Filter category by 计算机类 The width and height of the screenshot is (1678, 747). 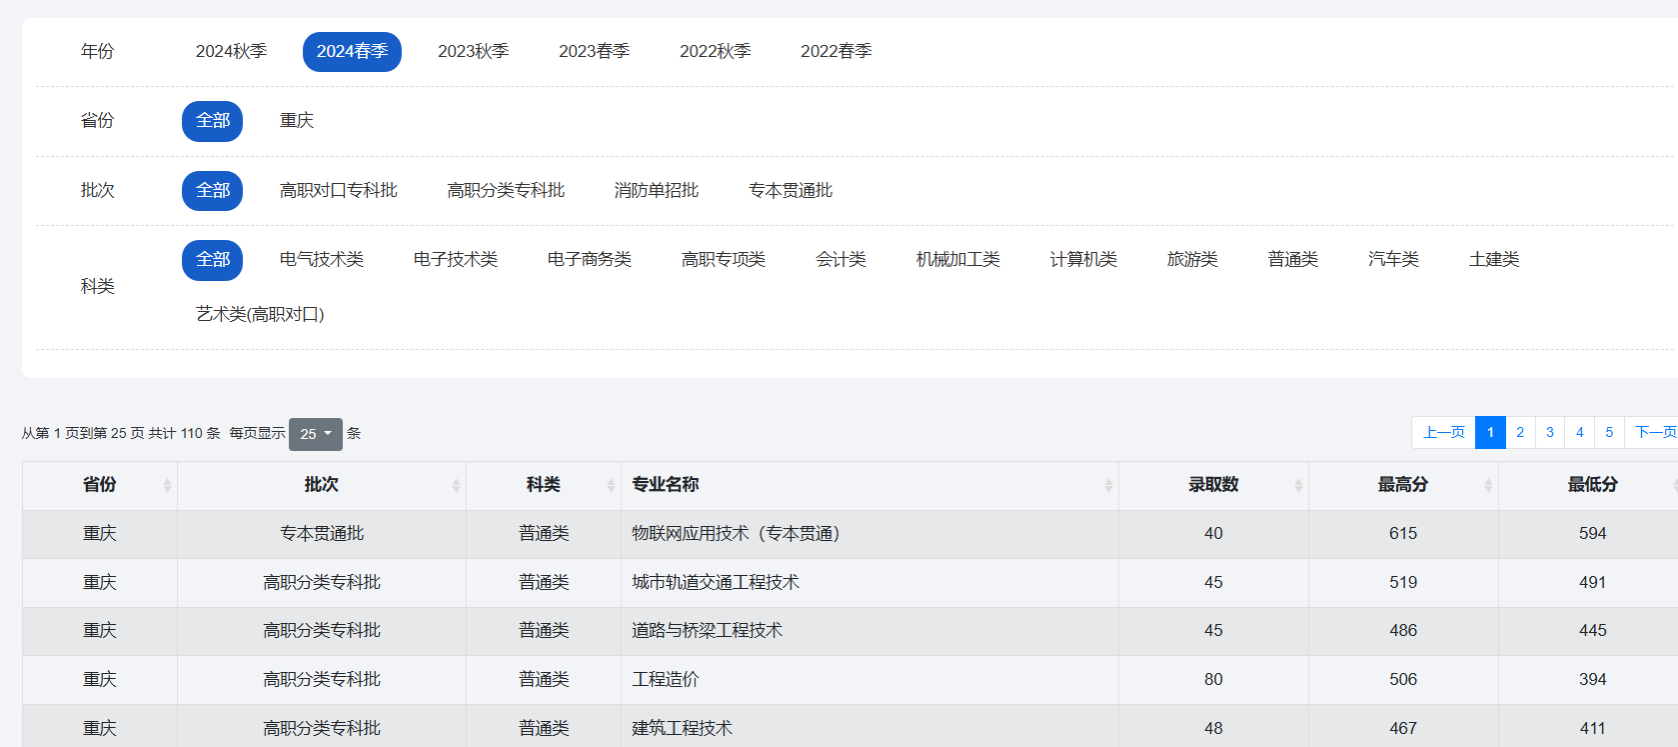click(1083, 260)
